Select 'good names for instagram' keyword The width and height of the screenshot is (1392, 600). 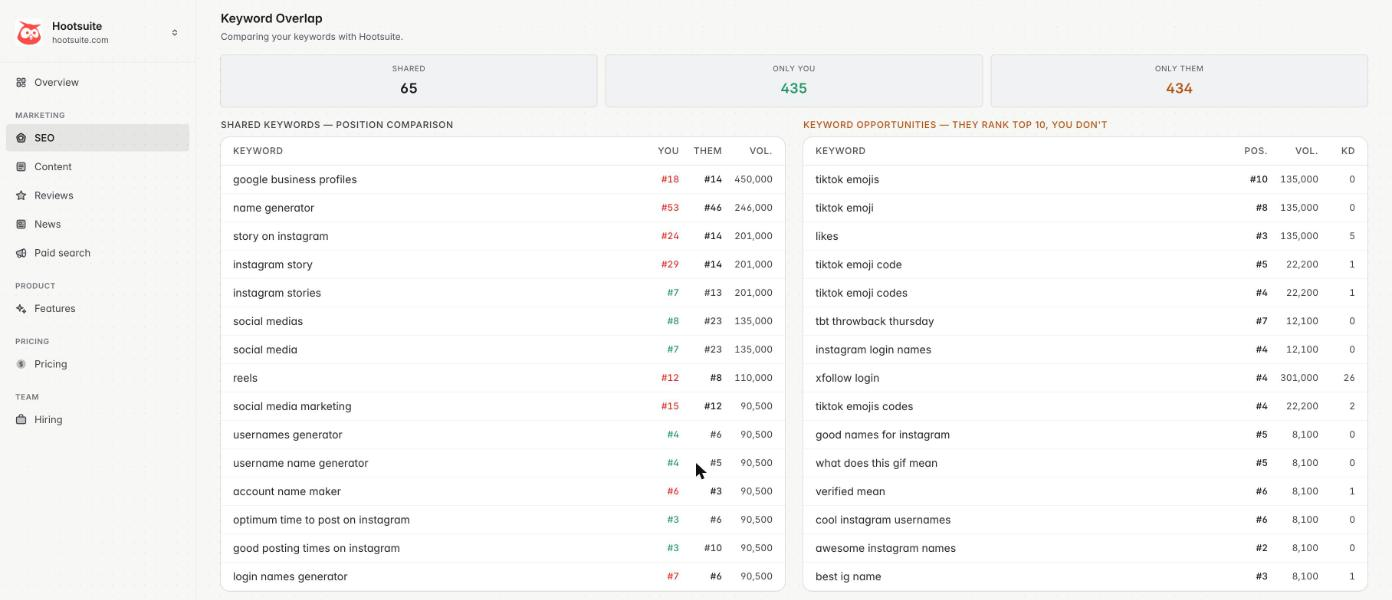(x=882, y=435)
